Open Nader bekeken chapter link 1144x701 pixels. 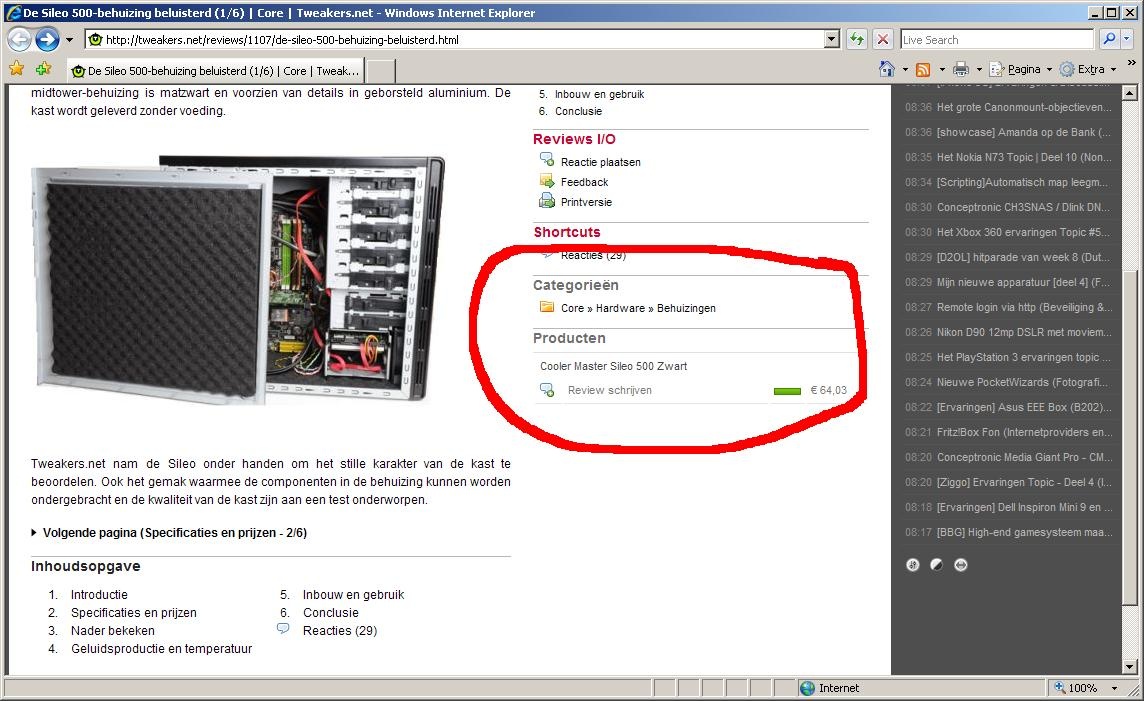click(x=112, y=630)
